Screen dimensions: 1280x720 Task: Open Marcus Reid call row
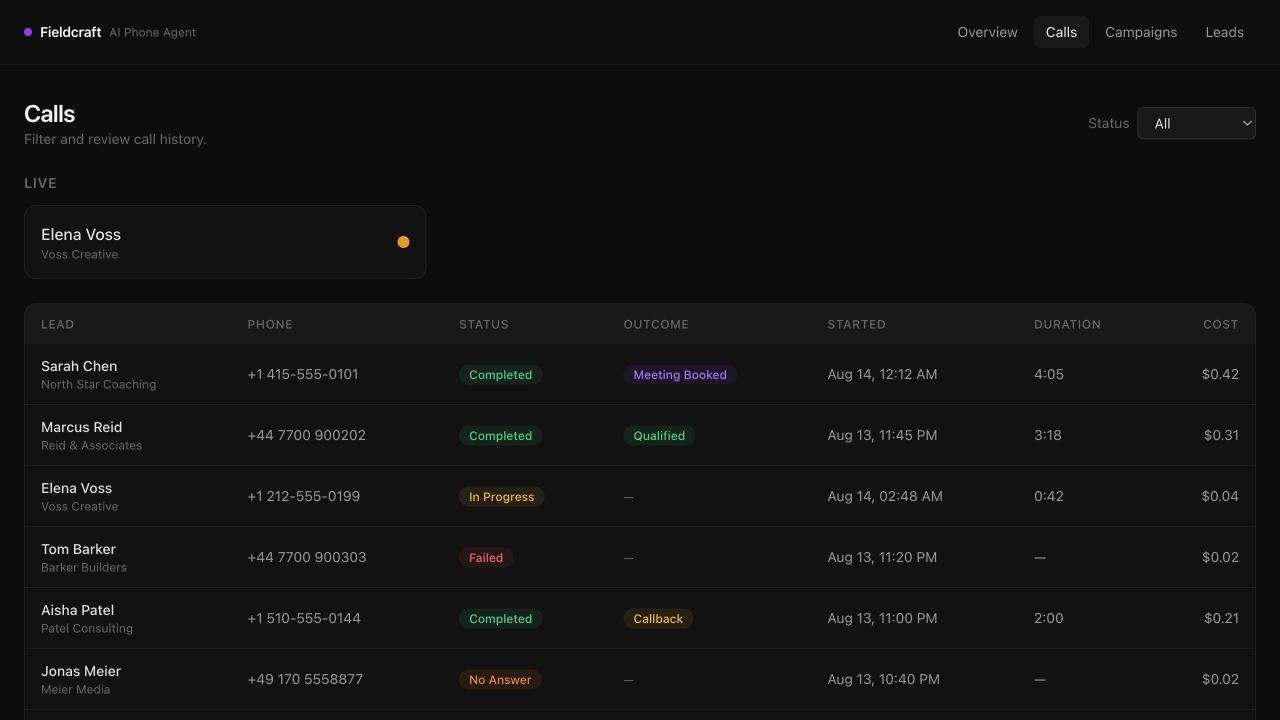640,435
